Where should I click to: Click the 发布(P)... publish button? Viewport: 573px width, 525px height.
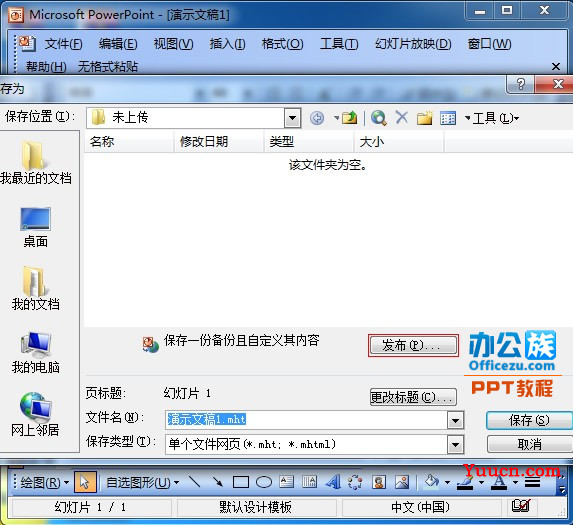413,345
